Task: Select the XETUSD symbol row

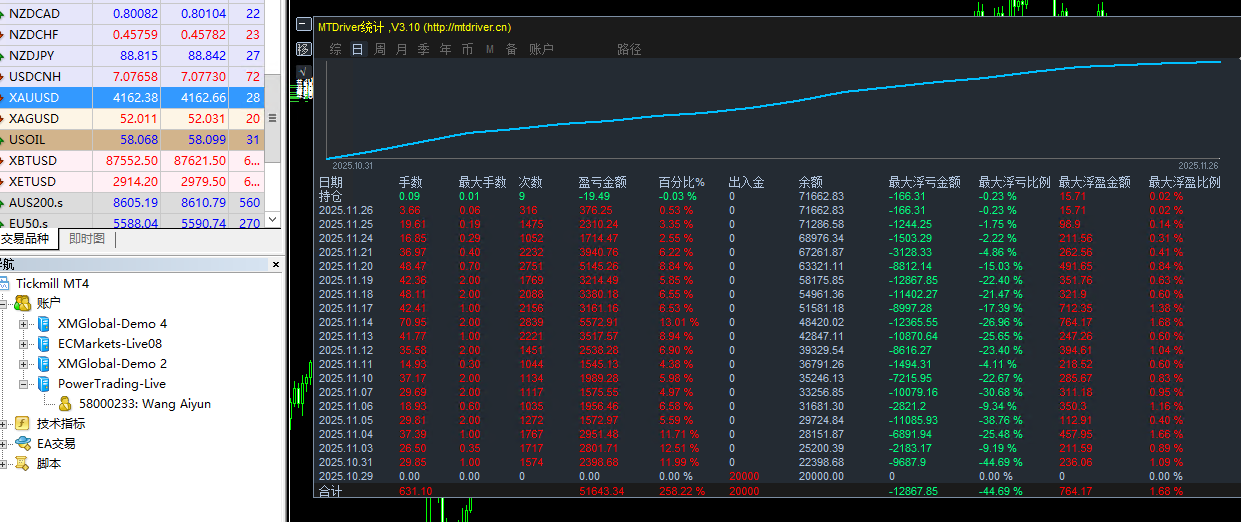Action: pos(132,182)
